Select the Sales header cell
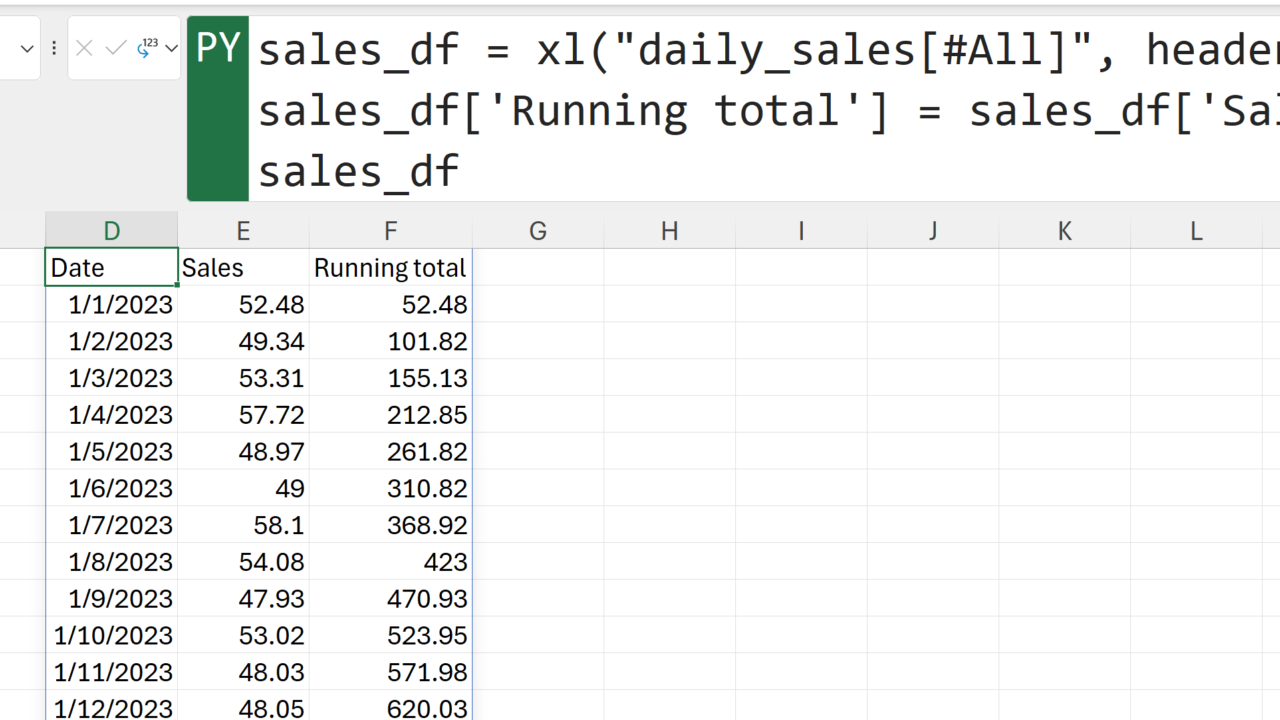Screen dimensions: 1280x720 click(243, 268)
